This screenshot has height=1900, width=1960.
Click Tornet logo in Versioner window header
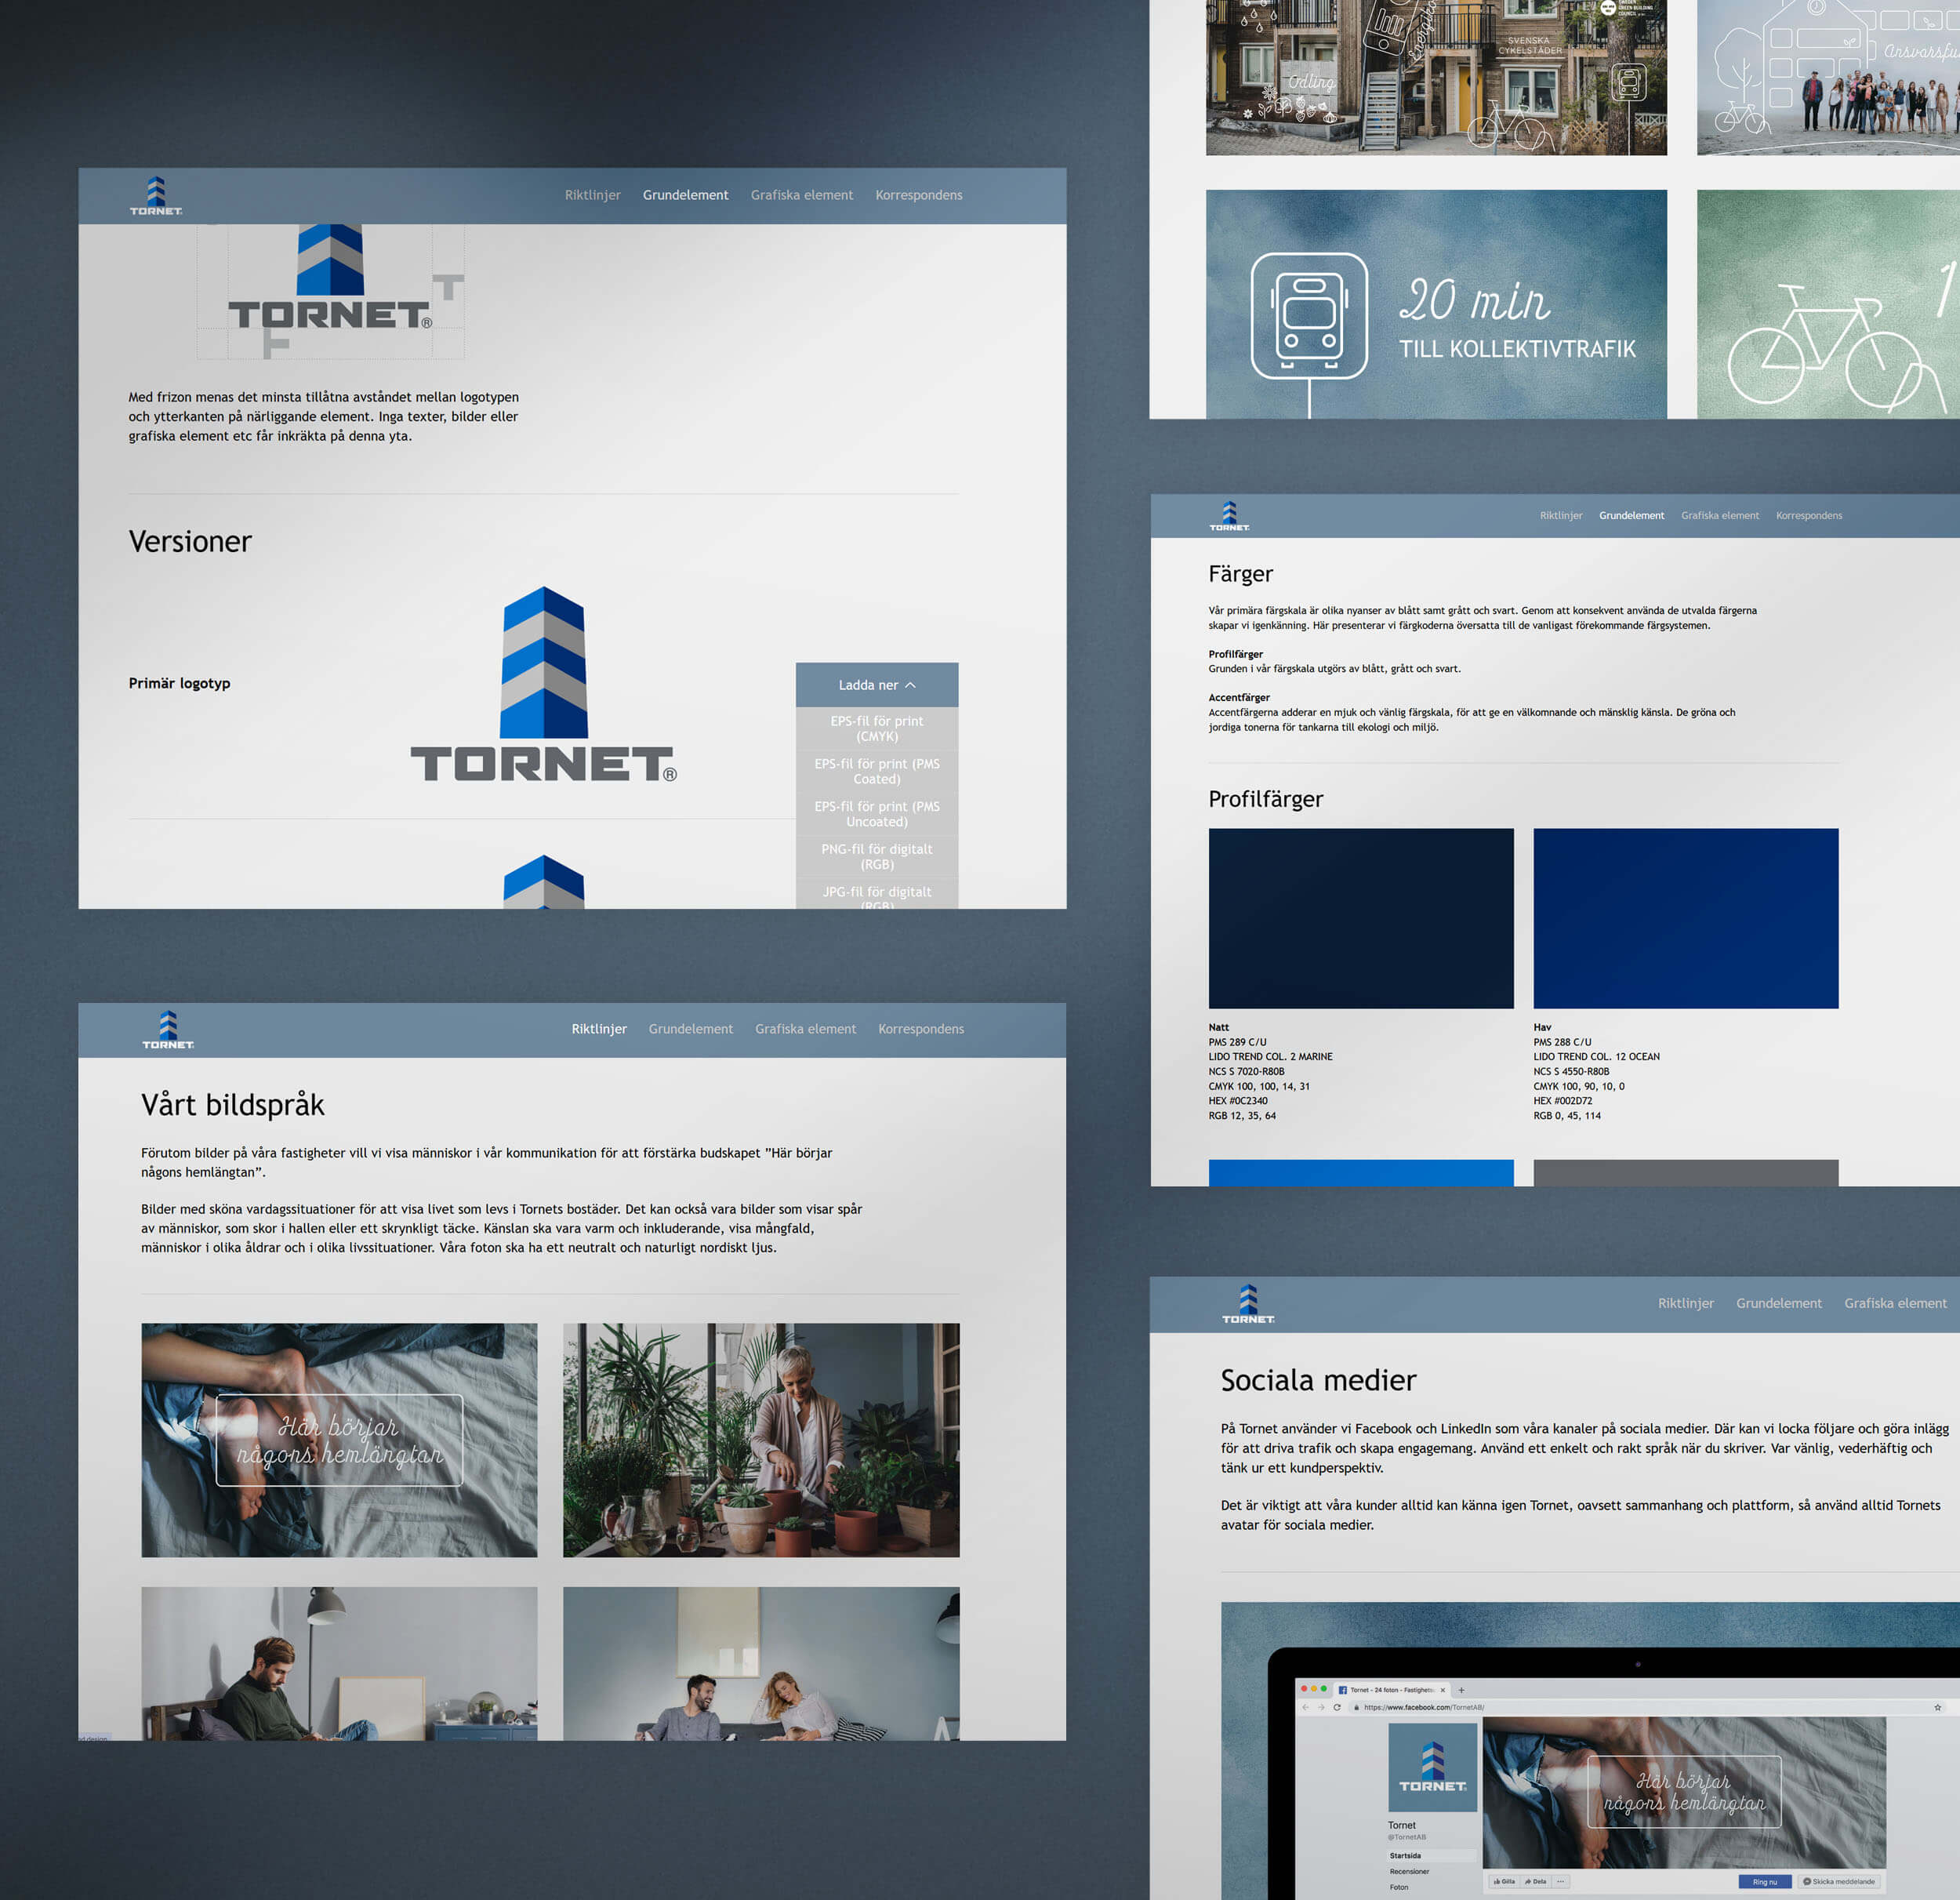(156, 196)
